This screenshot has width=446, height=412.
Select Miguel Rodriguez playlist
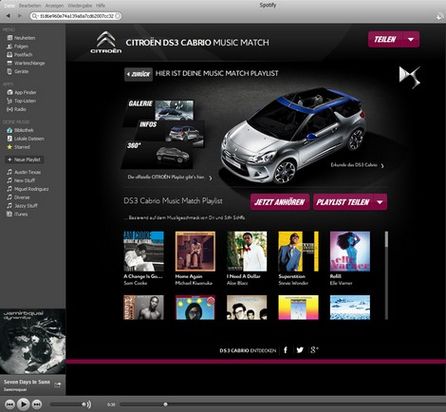(x=28, y=189)
